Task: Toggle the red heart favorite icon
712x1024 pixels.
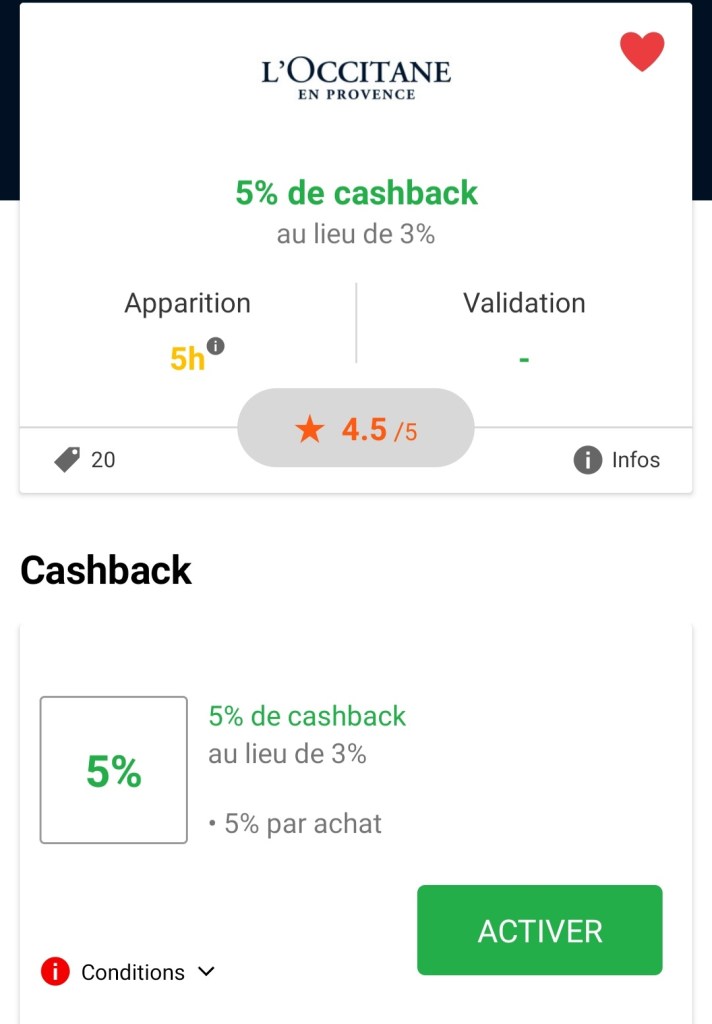Action: tap(642, 52)
